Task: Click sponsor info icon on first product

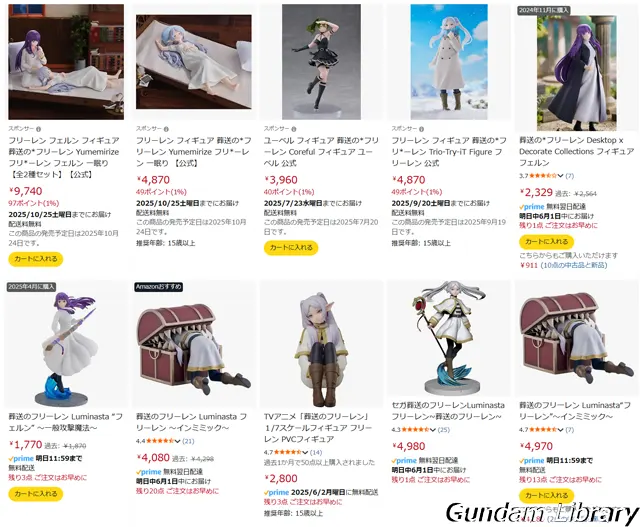Action: pos(38,129)
